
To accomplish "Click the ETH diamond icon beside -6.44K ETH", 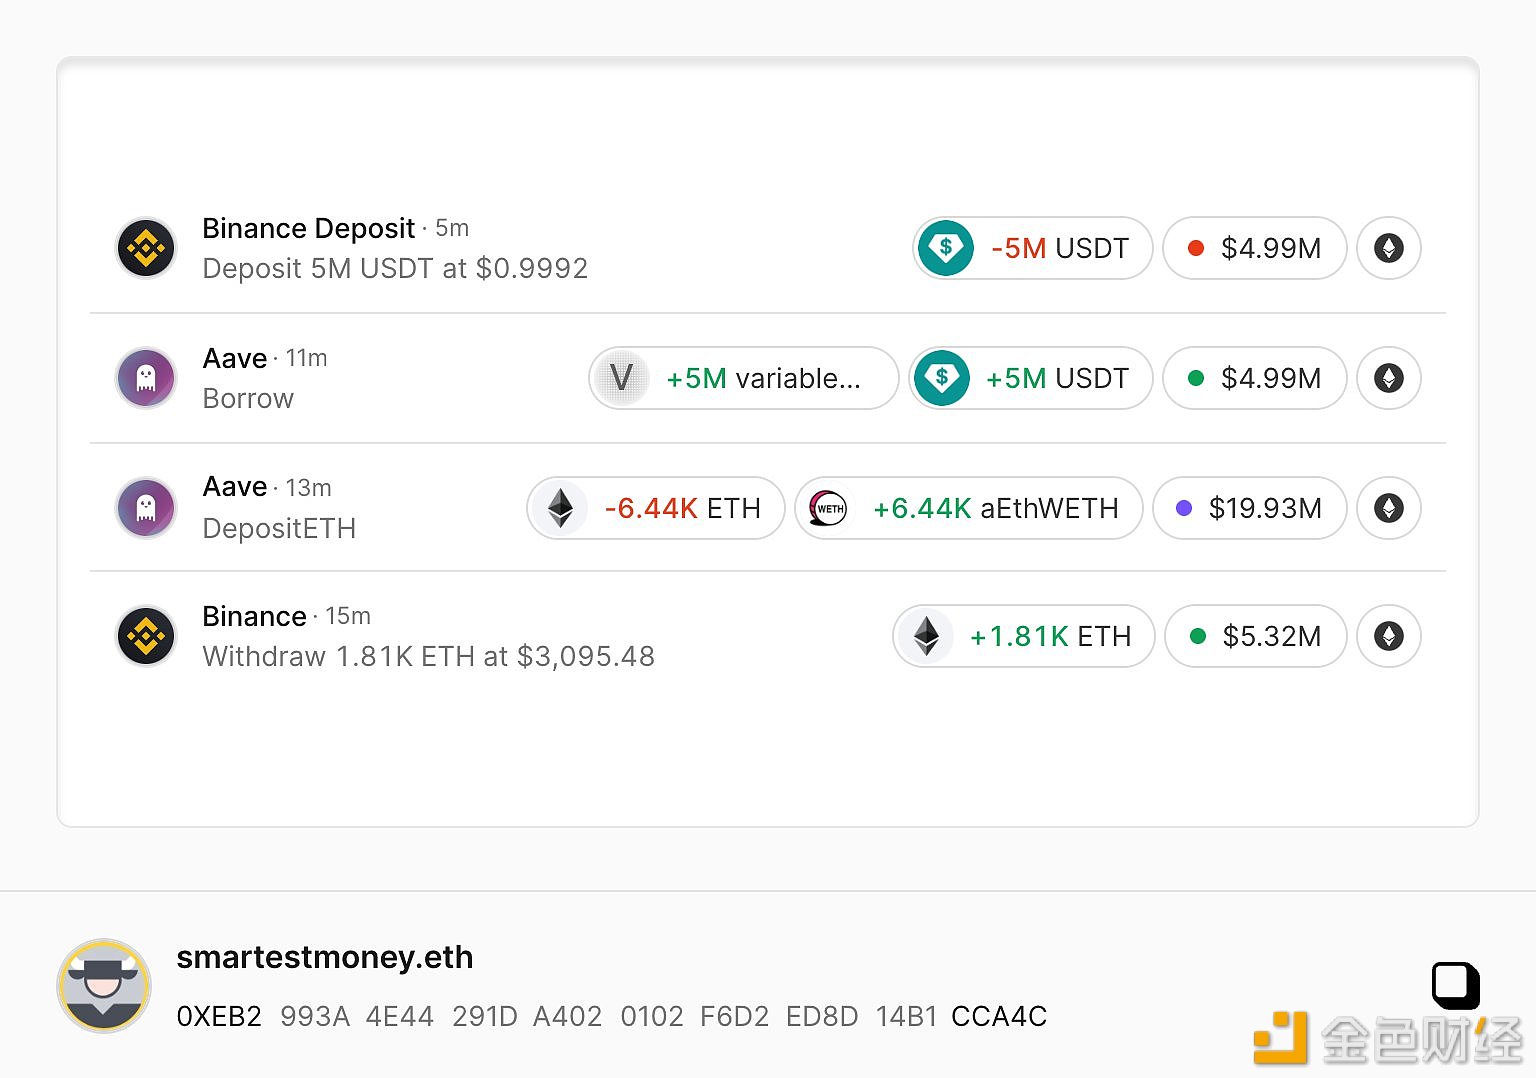I will [x=560, y=508].
